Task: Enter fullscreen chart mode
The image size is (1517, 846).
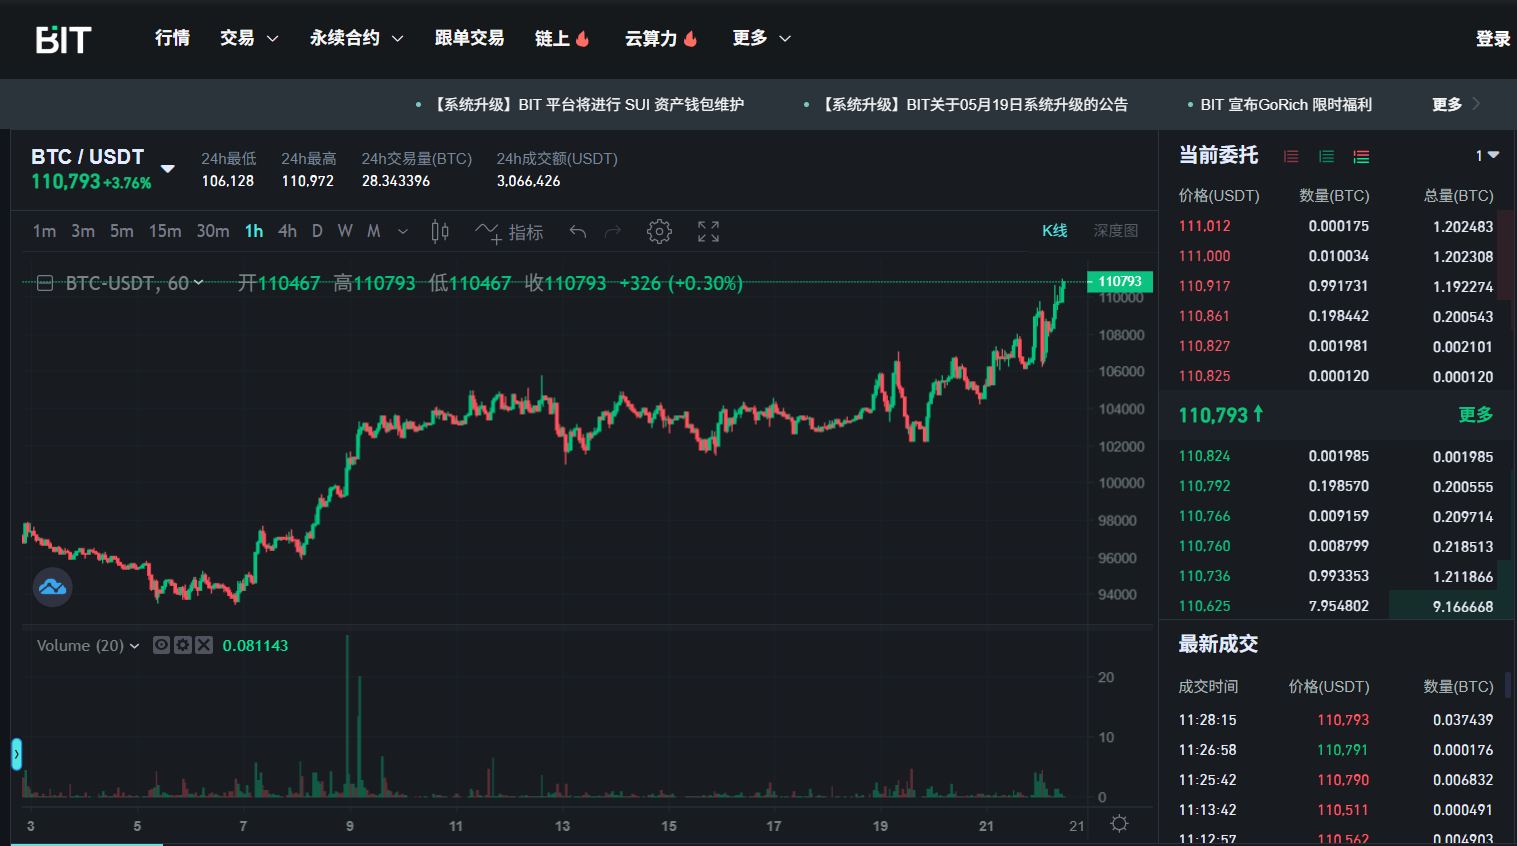Action: coord(708,232)
